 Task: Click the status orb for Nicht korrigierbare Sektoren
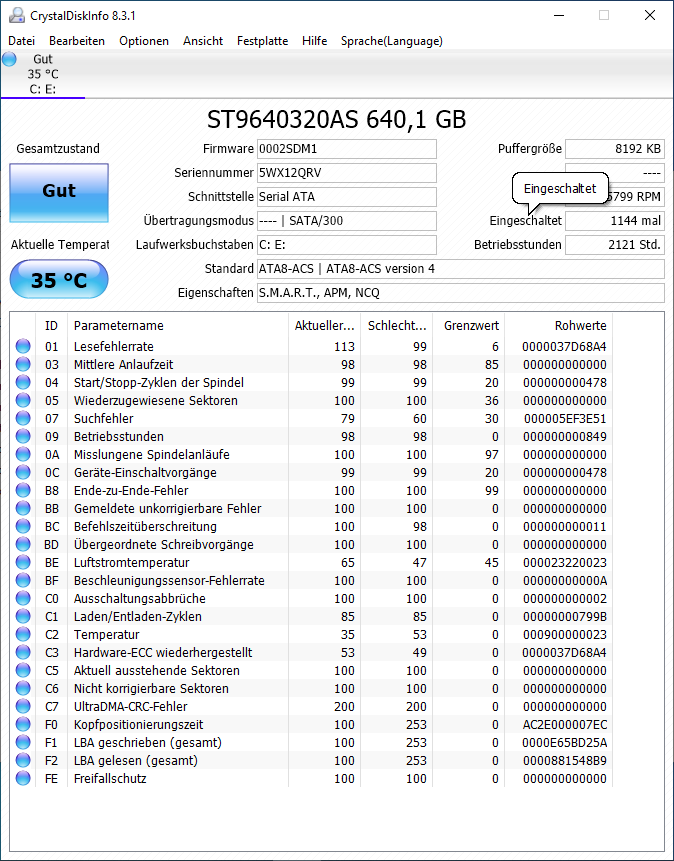coord(23,688)
